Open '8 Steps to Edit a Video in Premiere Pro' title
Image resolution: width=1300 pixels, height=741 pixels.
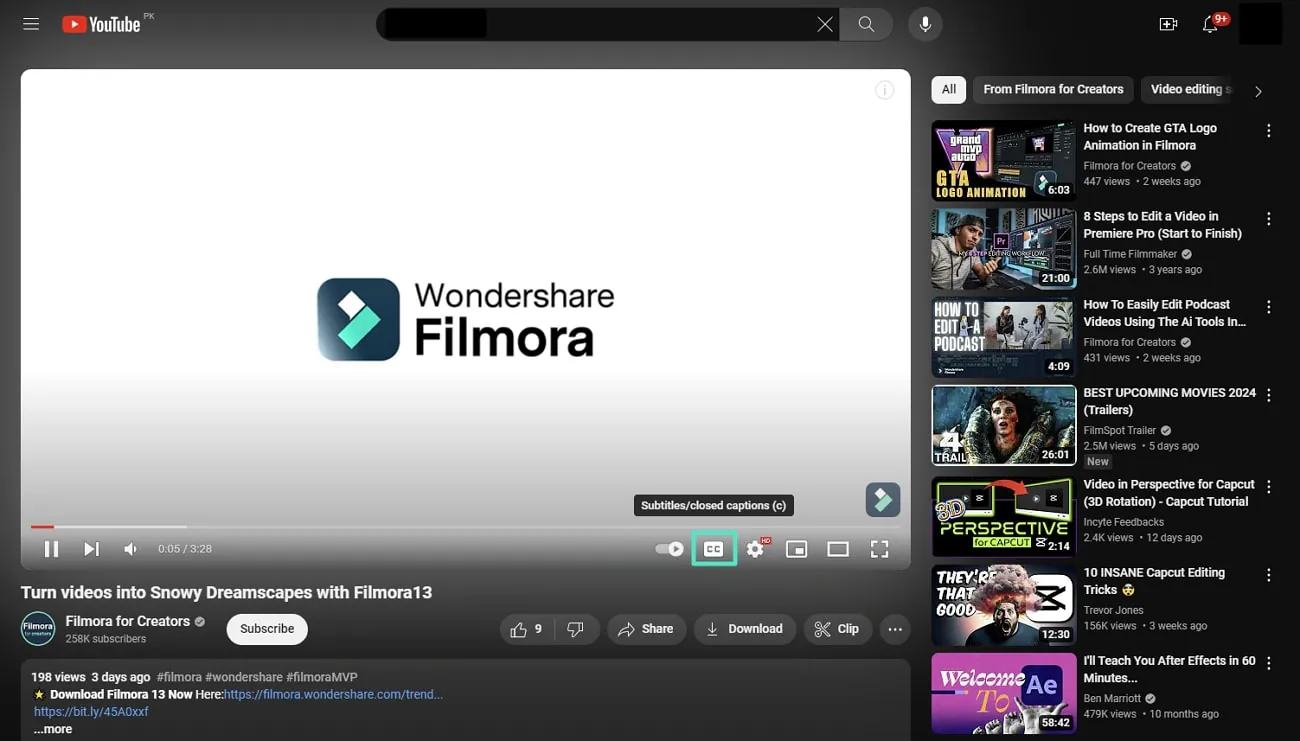pyautogui.click(x=1162, y=225)
